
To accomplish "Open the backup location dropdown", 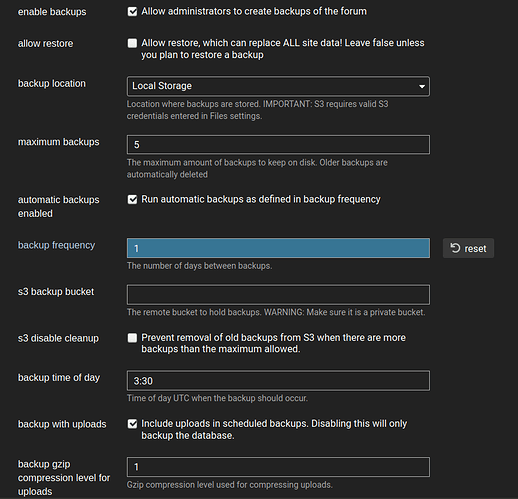I will [x=278, y=86].
